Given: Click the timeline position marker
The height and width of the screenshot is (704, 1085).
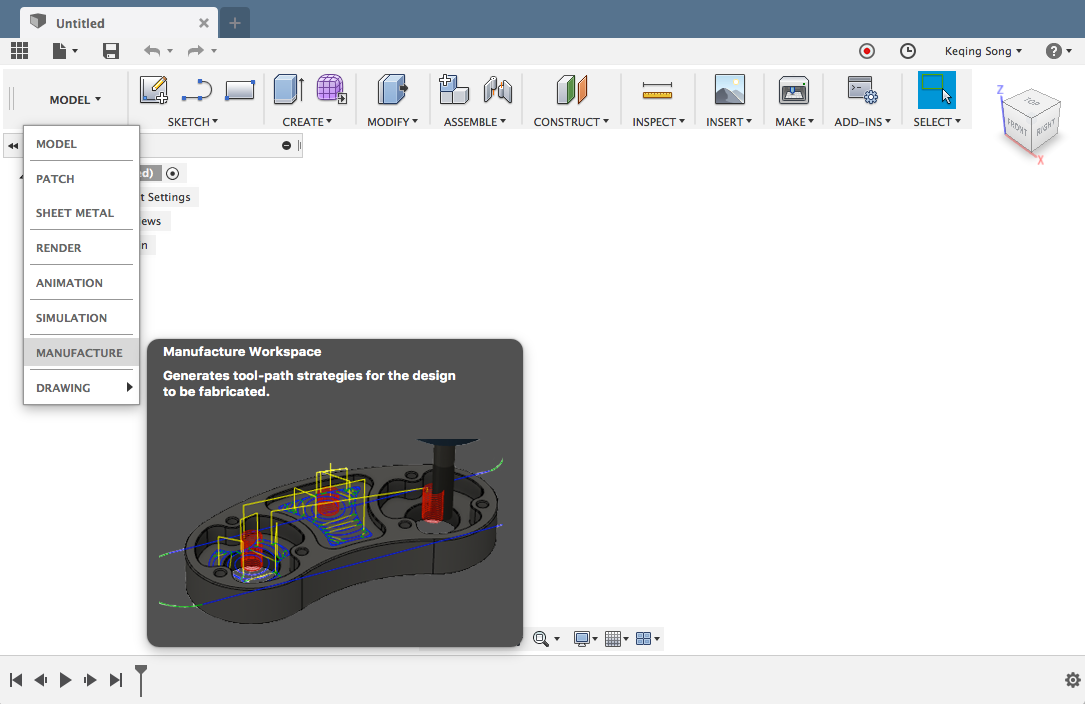Looking at the screenshot, I should [141, 678].
